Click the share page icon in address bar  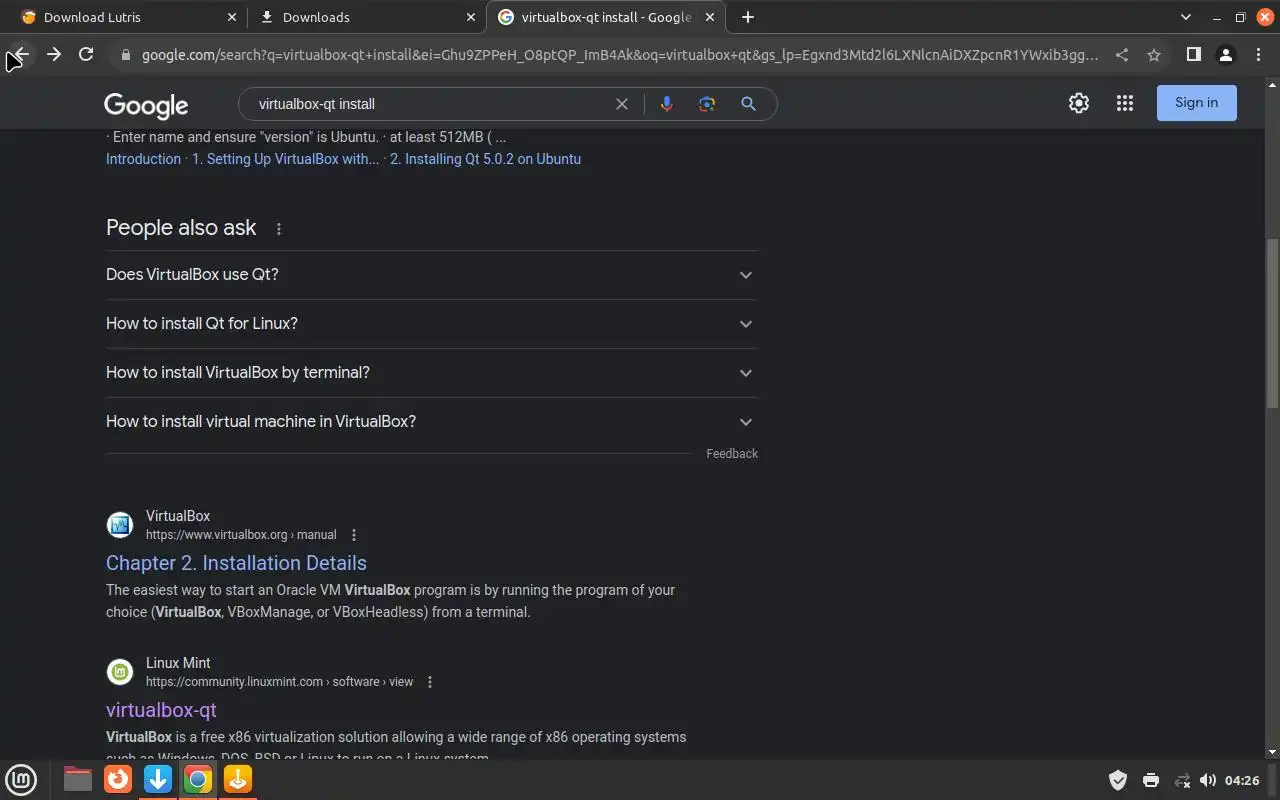[x=1122, y=55]
